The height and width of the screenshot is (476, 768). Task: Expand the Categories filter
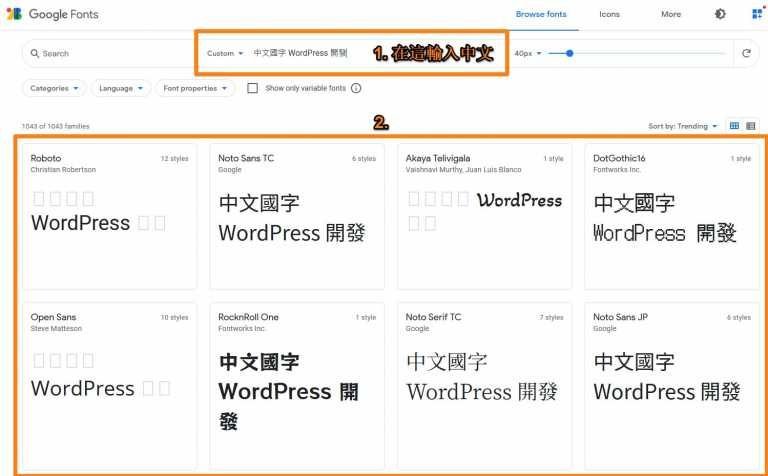pyautogui.click(x=54, y=88)
